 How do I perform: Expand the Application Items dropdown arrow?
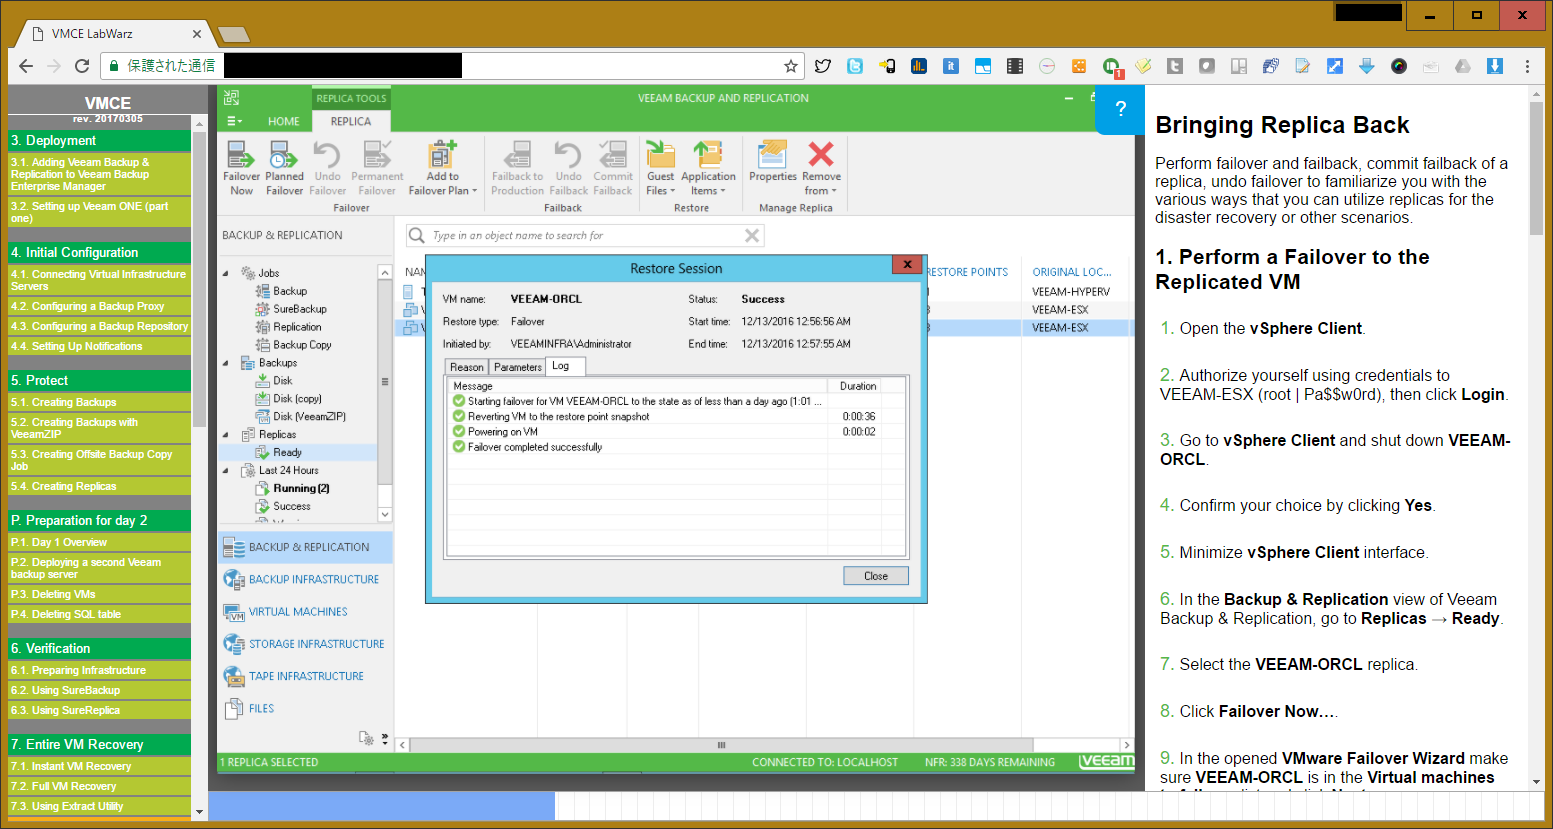pos(723,191)
